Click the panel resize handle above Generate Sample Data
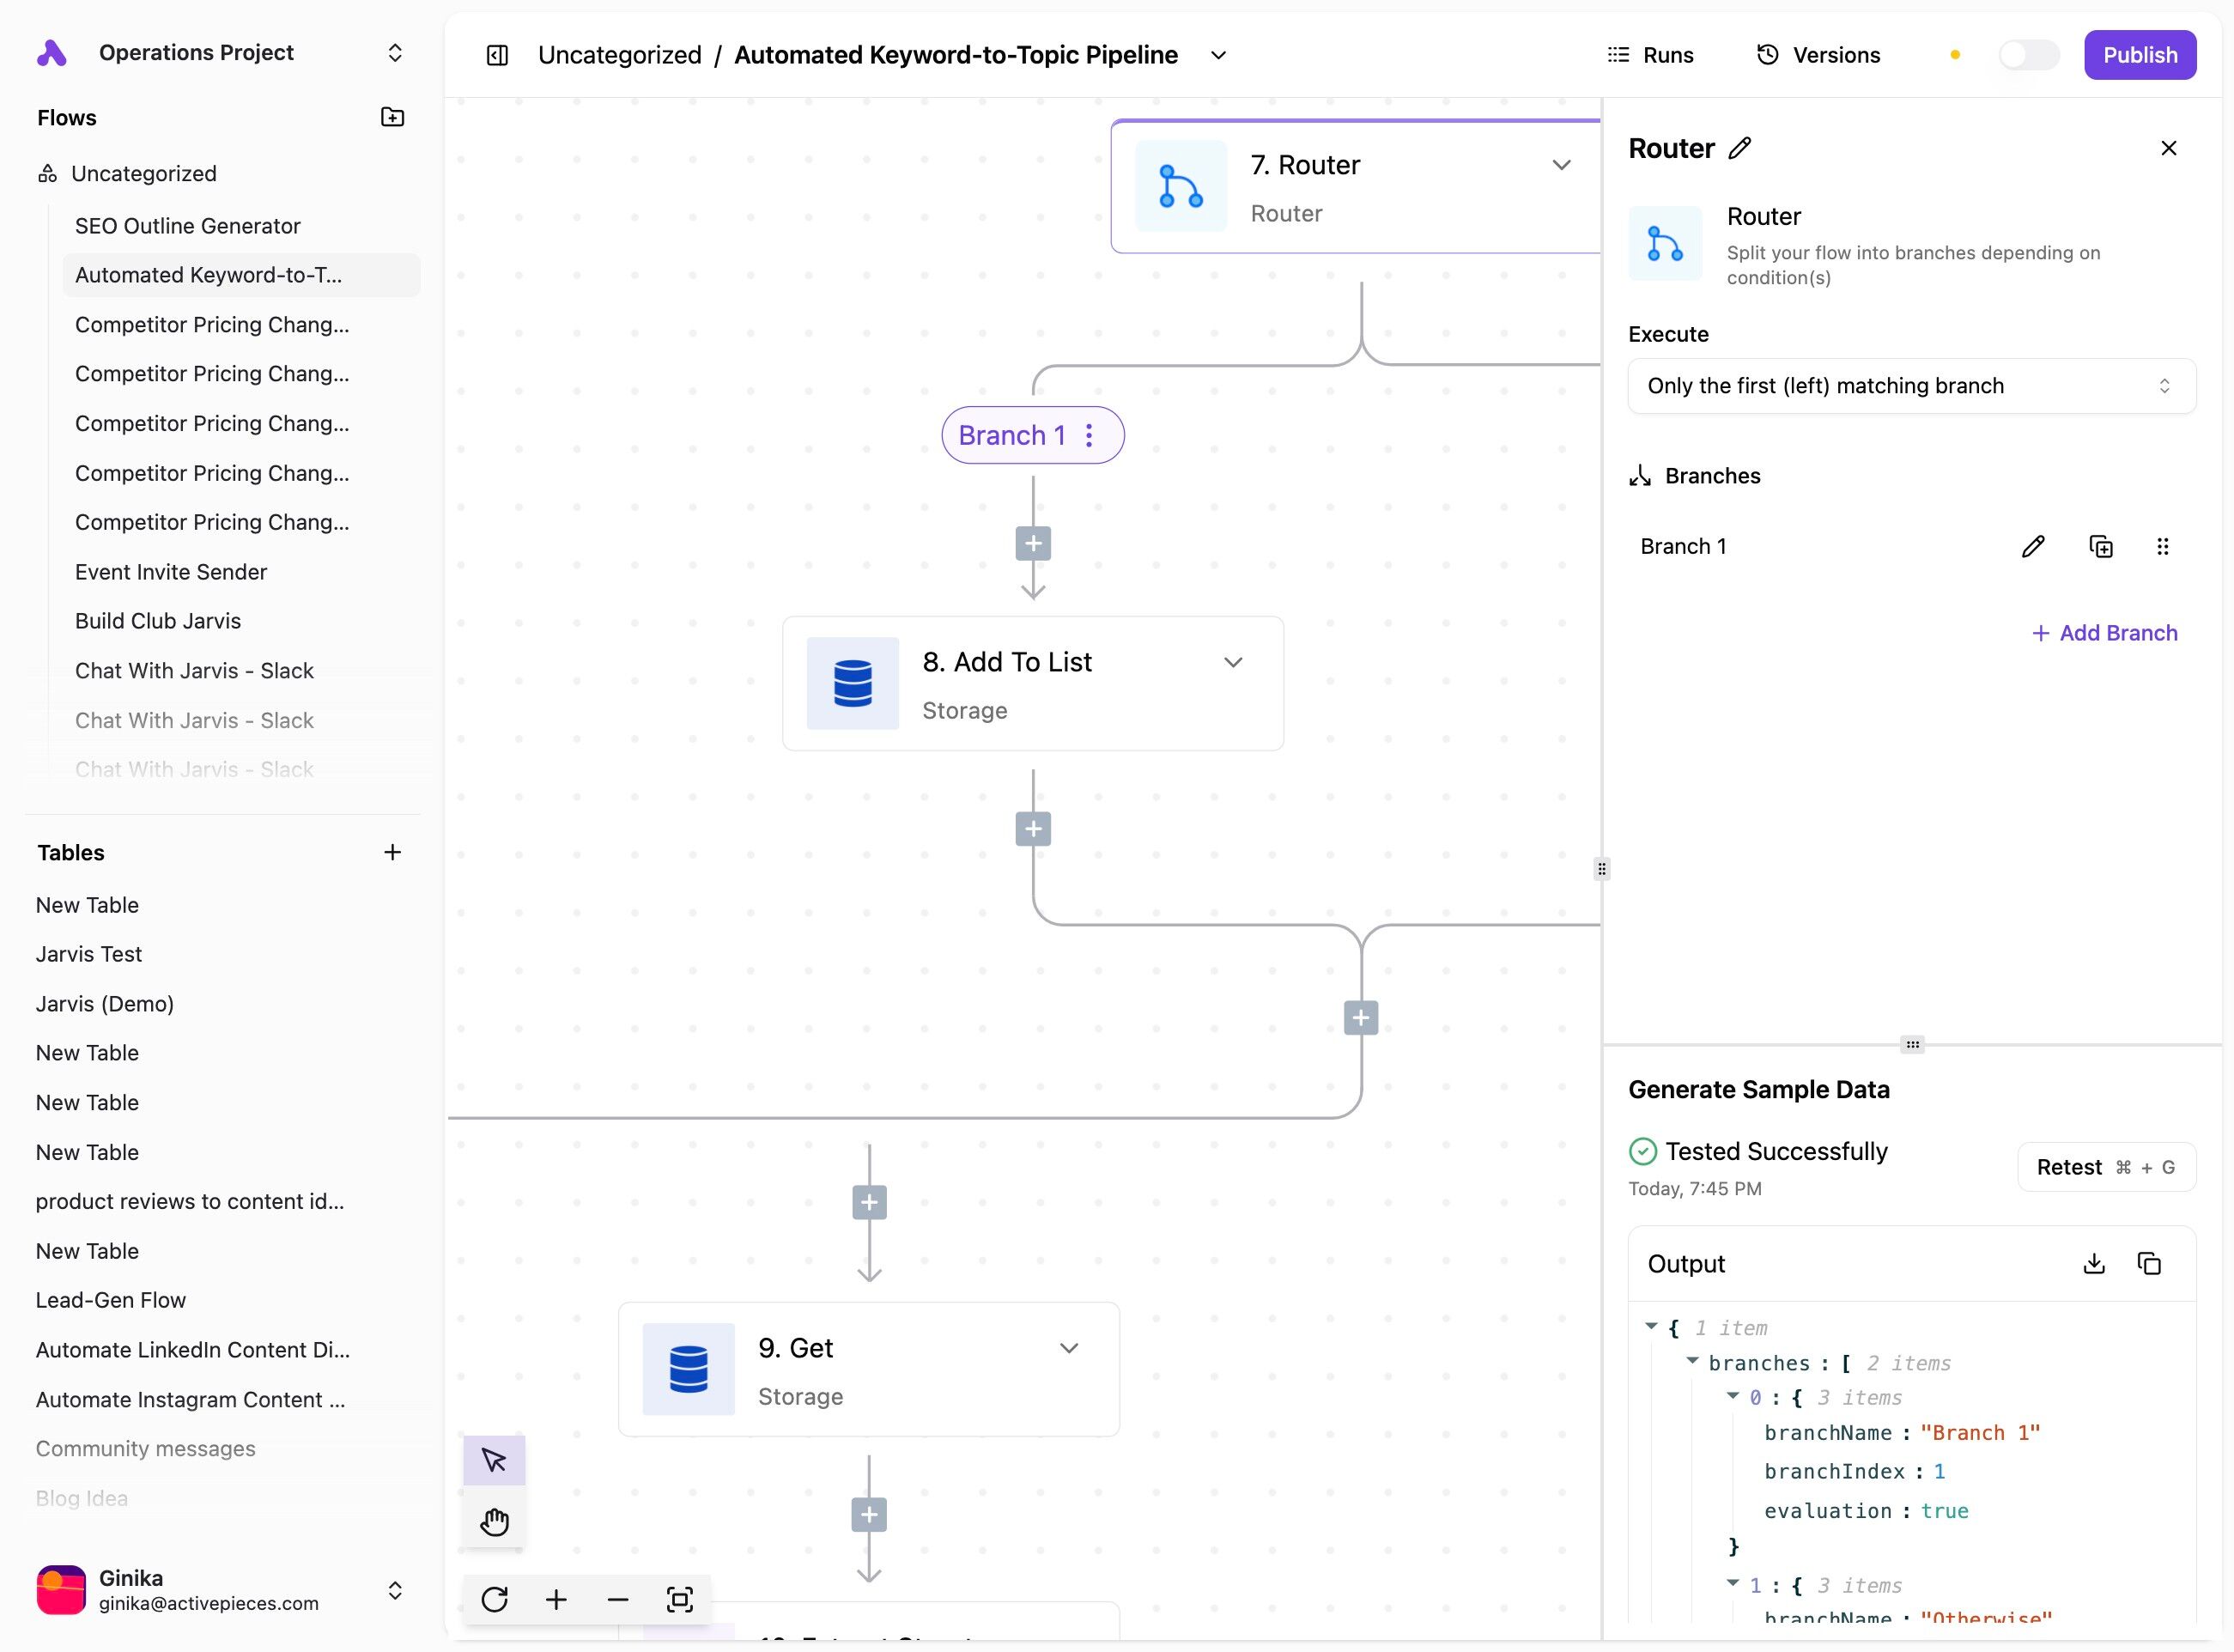The height and width of the screenshot is (1652, 2234). point(1912,1045)
